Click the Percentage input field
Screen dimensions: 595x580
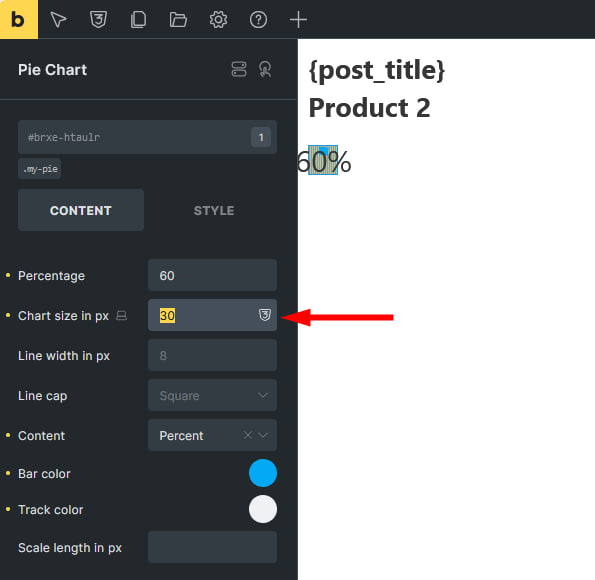click(212, 275)
